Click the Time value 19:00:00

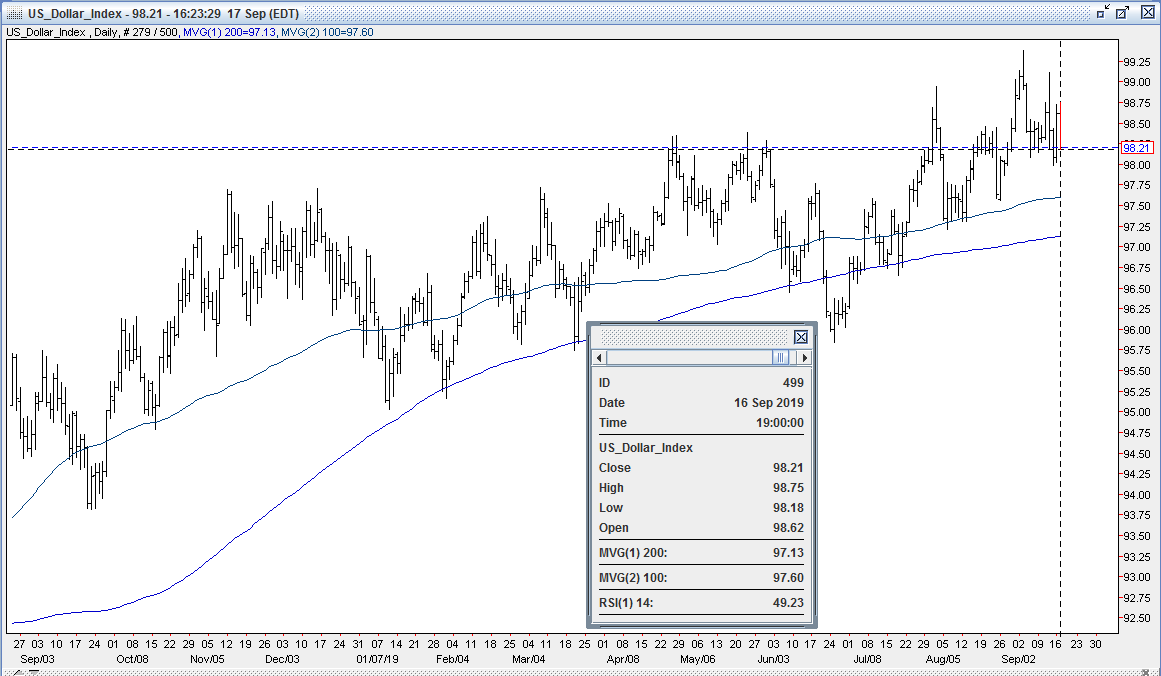tap(780, 423)
